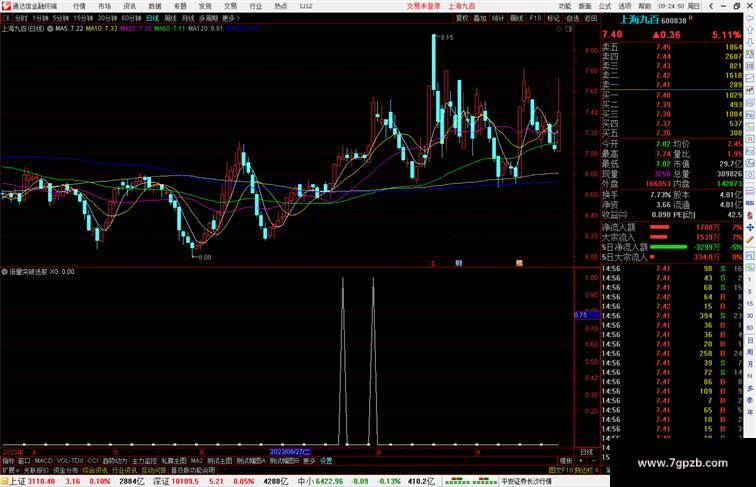Select the 月线 monthly period
This screenshot has height=487, width=756.
point(188,18)
